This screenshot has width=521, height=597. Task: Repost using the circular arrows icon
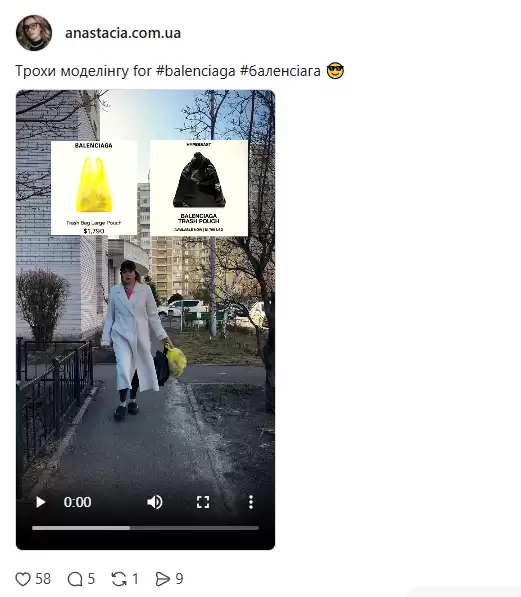click(119, 579)
